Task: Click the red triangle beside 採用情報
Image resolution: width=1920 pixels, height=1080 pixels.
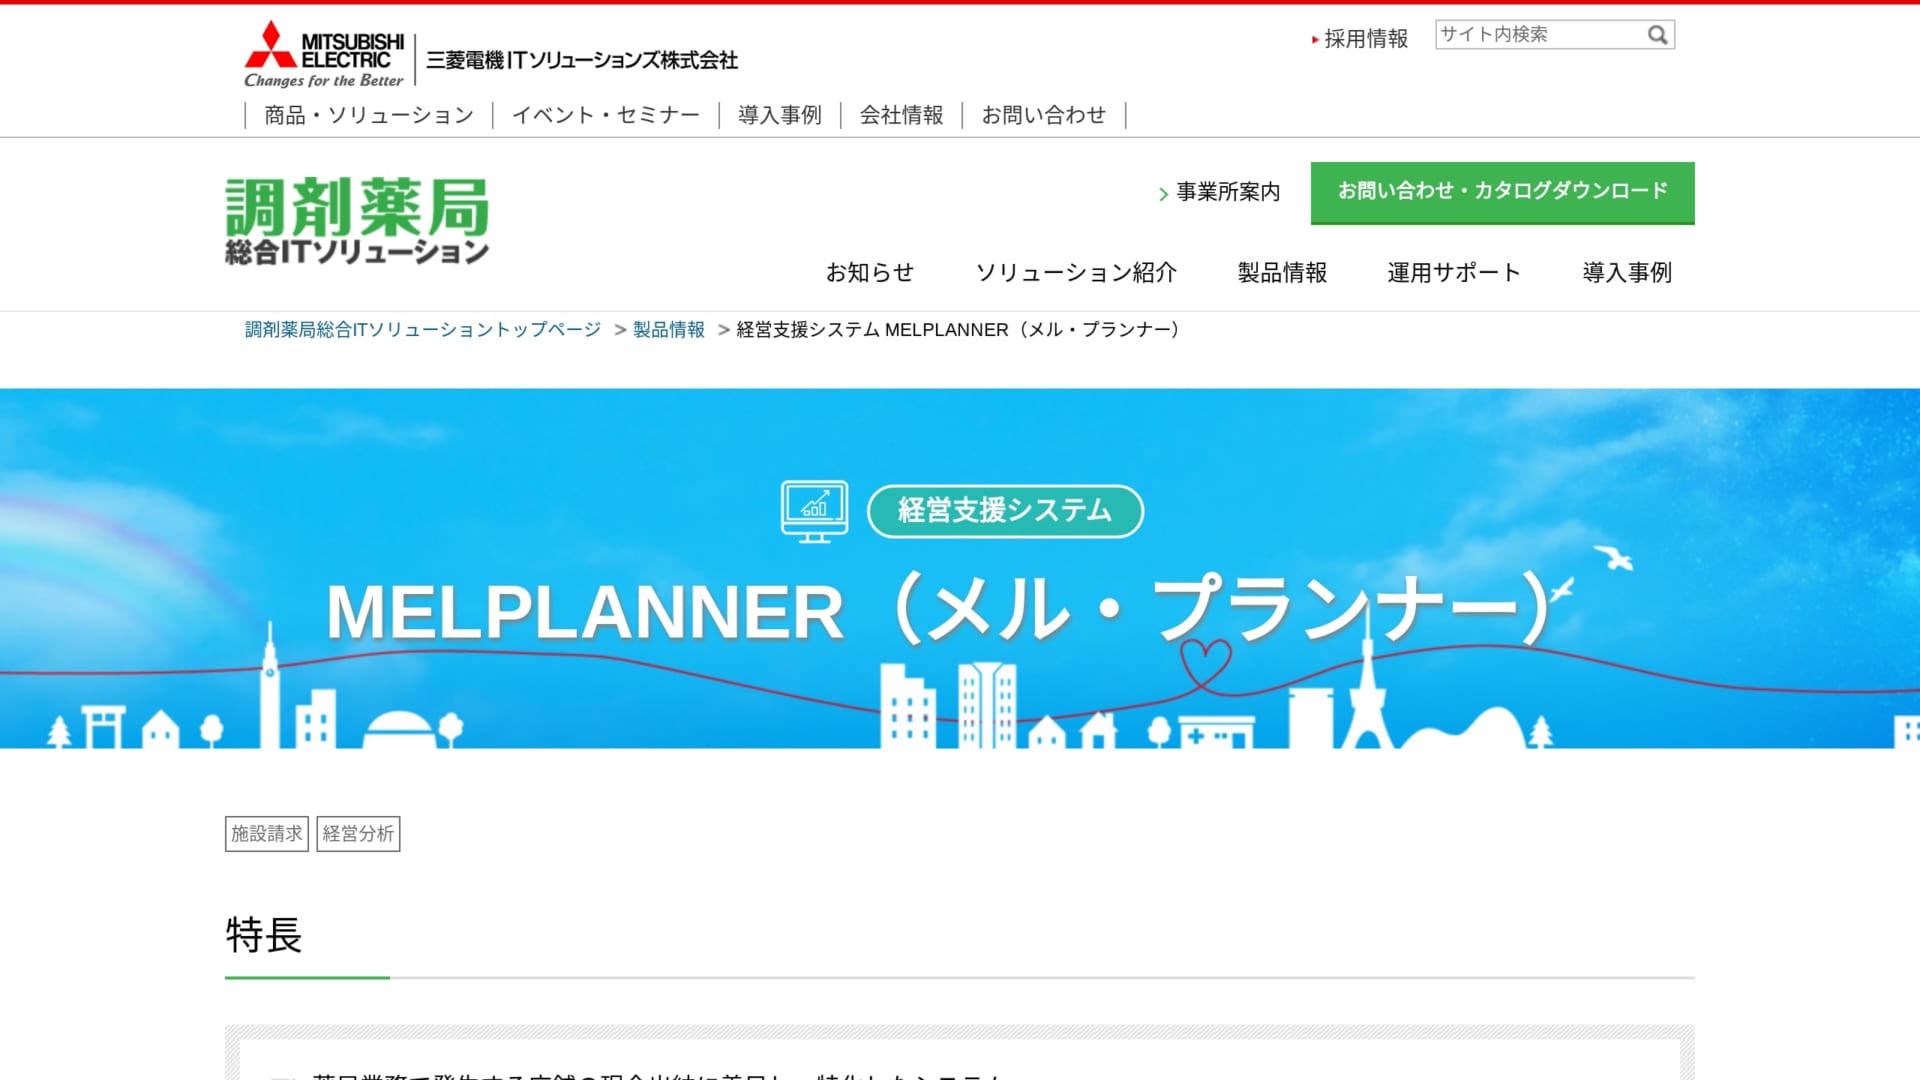Action: tap(1314, 40)
